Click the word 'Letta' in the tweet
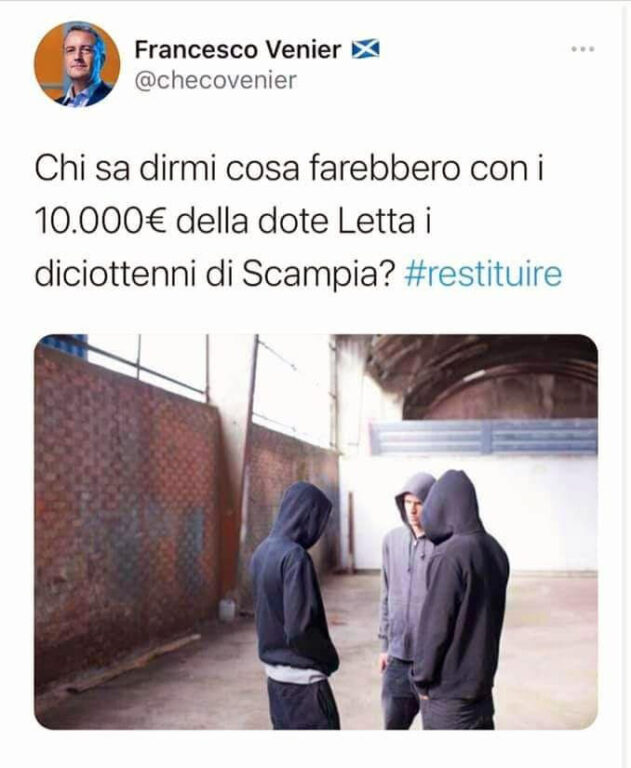The height and width of the screenshot is (768, 631). pos(377,221)
